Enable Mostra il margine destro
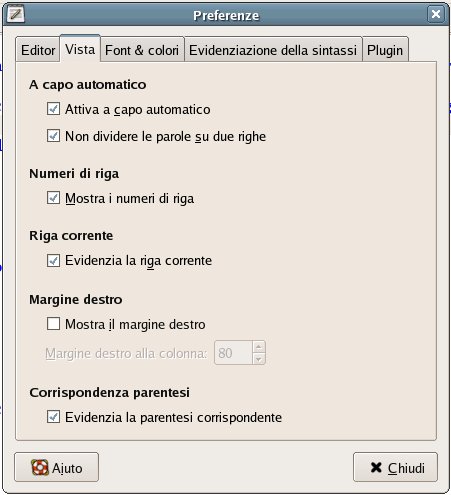 (53, 324)
